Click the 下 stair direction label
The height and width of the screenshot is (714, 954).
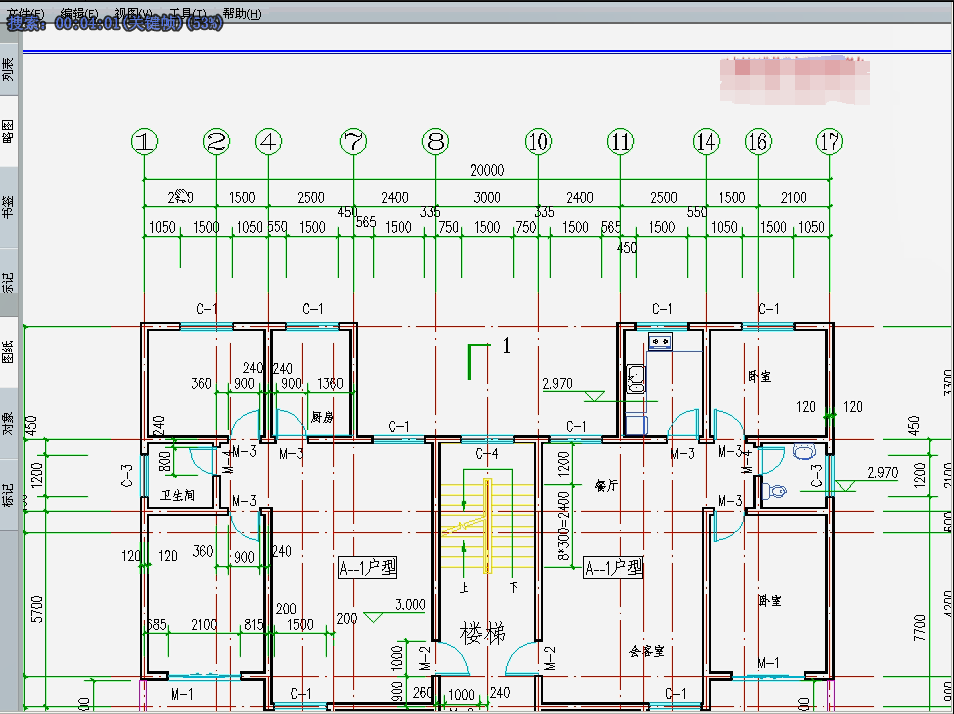(514, 587)
